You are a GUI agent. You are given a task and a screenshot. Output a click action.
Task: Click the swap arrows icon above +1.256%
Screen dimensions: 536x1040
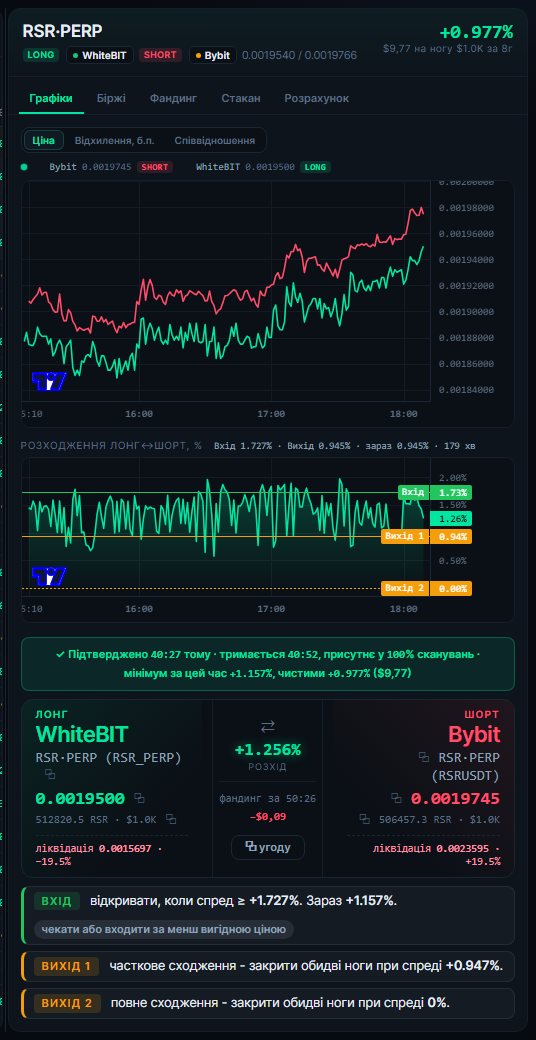point(267,727)
